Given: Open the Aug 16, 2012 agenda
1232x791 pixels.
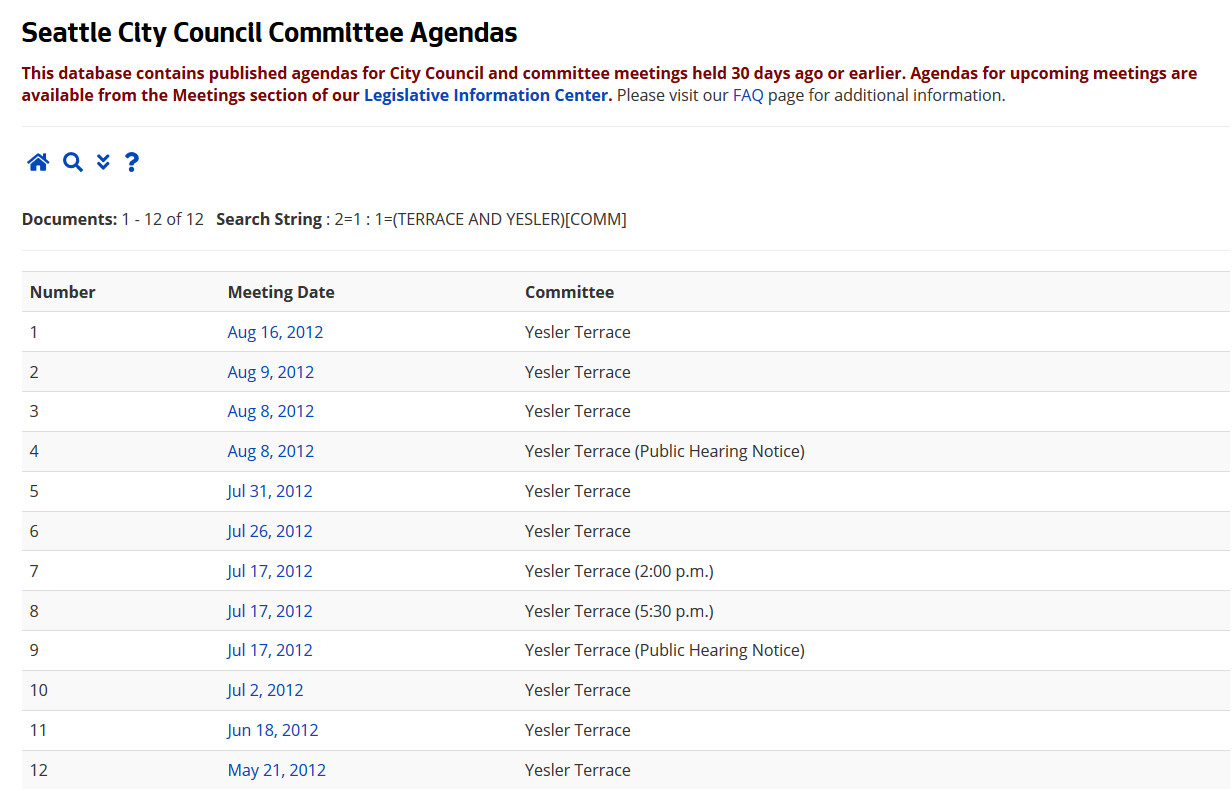Looking at the screenshot, I should [x=275, y=332].
